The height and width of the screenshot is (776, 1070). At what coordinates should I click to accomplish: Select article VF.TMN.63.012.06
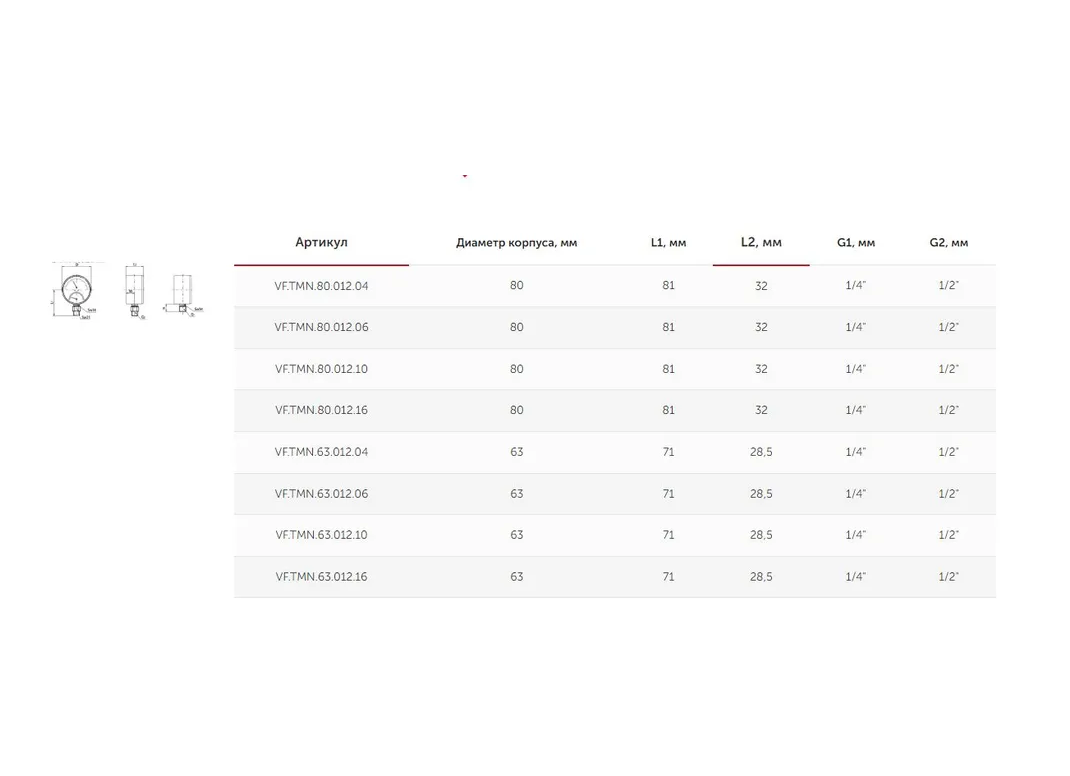point(321,494)
